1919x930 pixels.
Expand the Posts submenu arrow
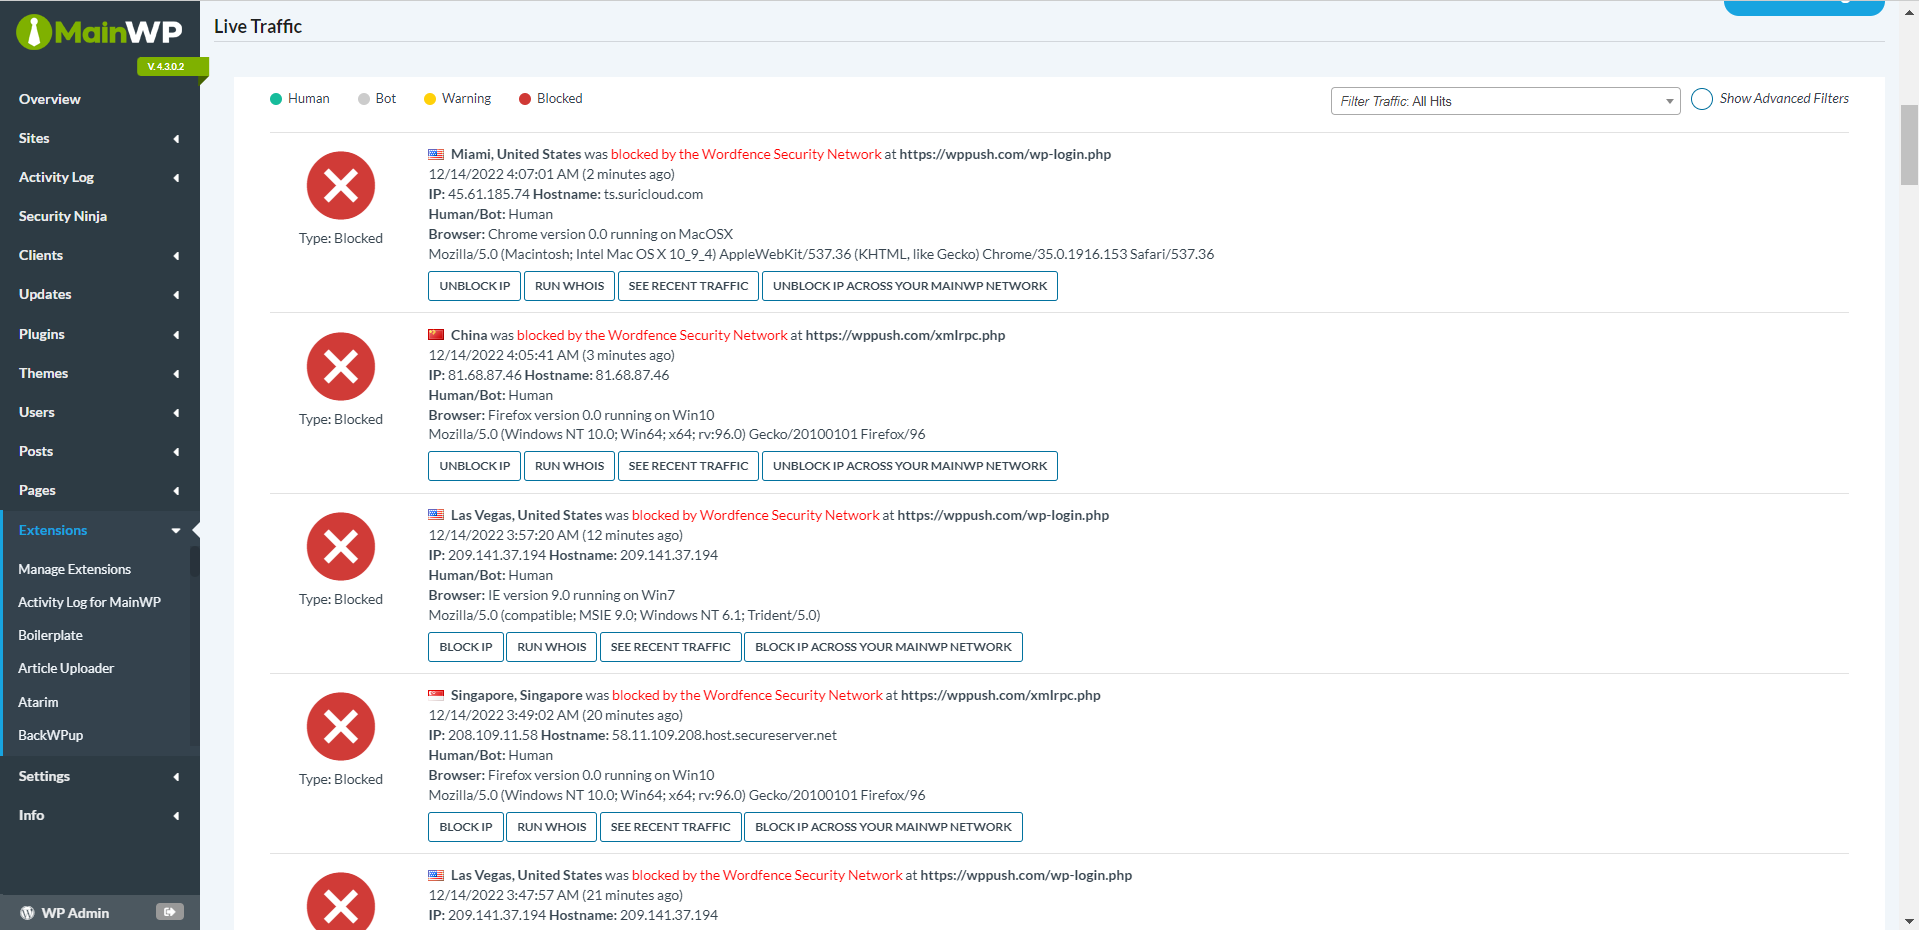(176, 452)
